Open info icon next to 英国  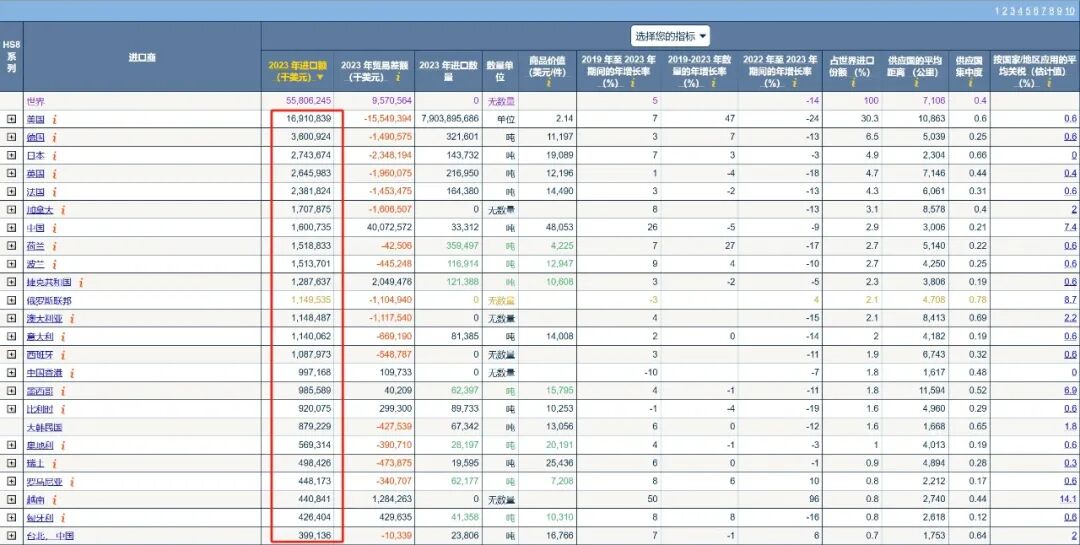click(x=54, y=174)
